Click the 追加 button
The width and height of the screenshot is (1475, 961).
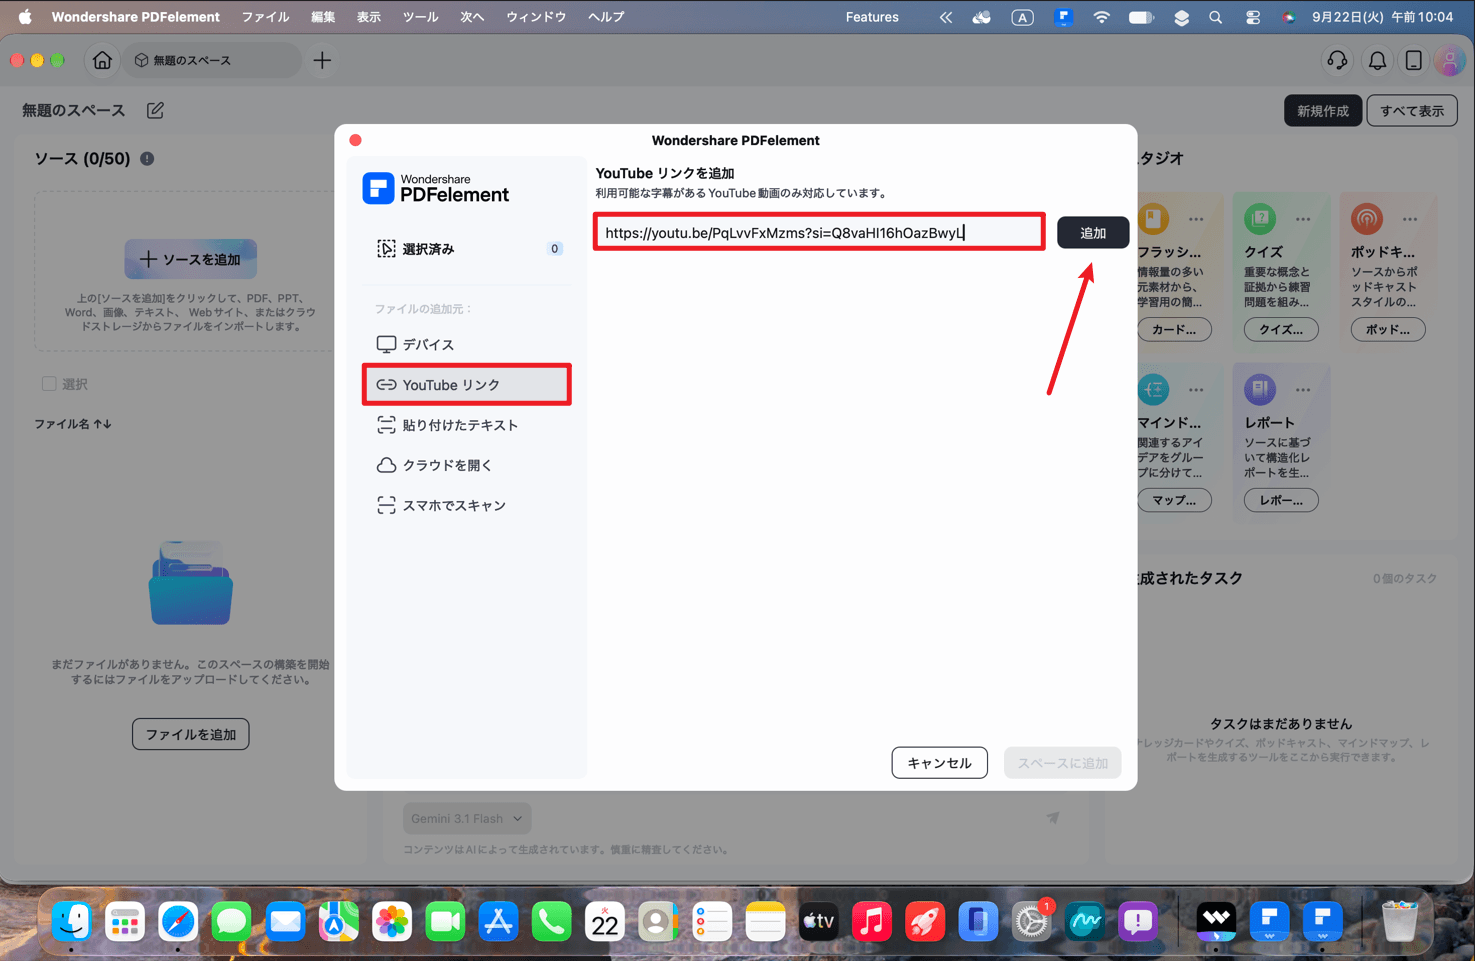click(1093, 232)
